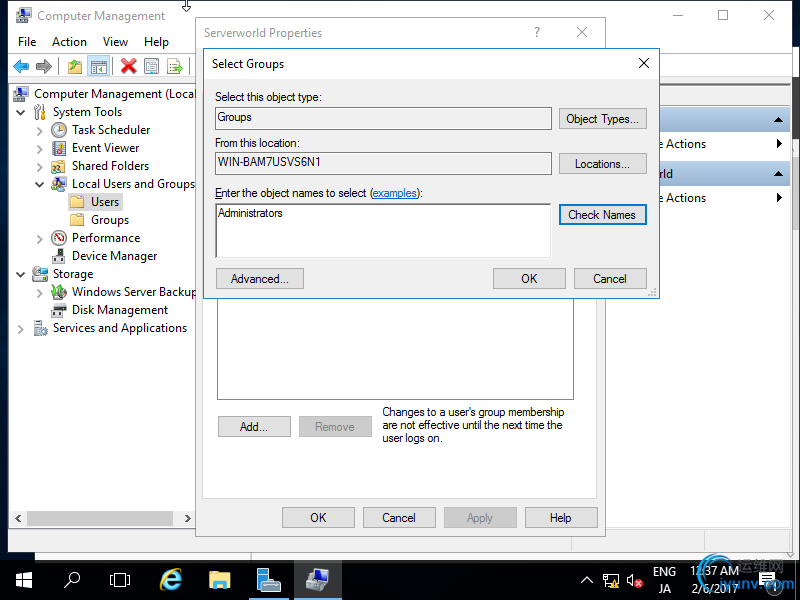Open Task View on taskbar

point(120,580)
